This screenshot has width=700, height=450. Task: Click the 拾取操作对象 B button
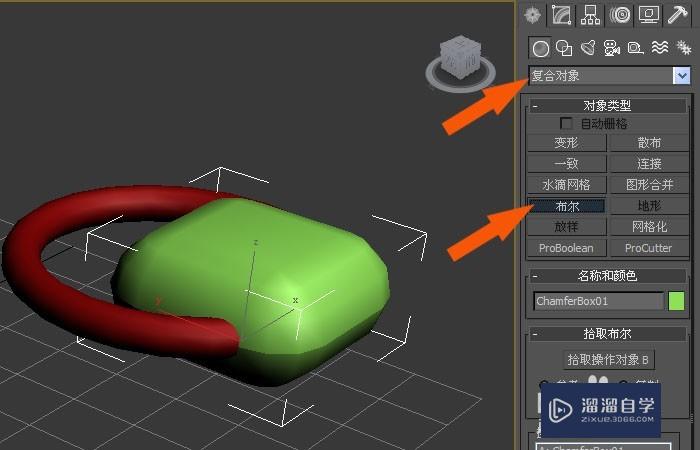click(608, 360)
